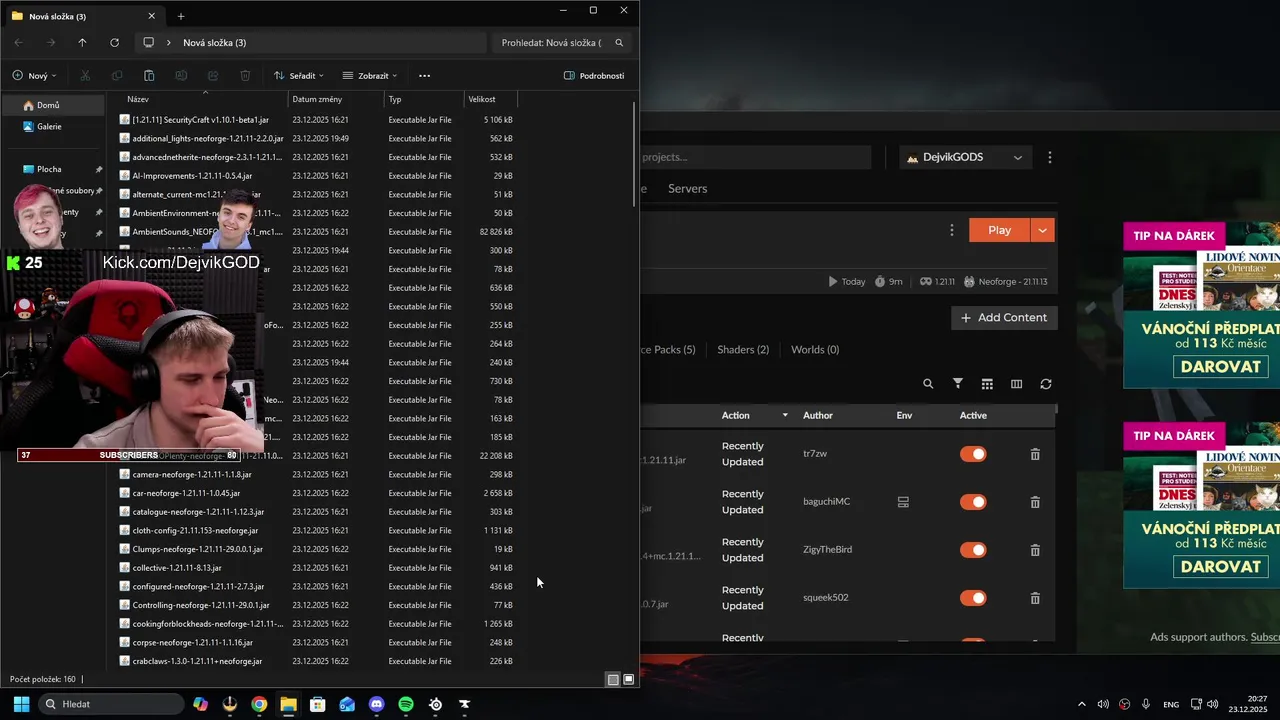Toggle active switch for tr7zw mod

[973, 454]
